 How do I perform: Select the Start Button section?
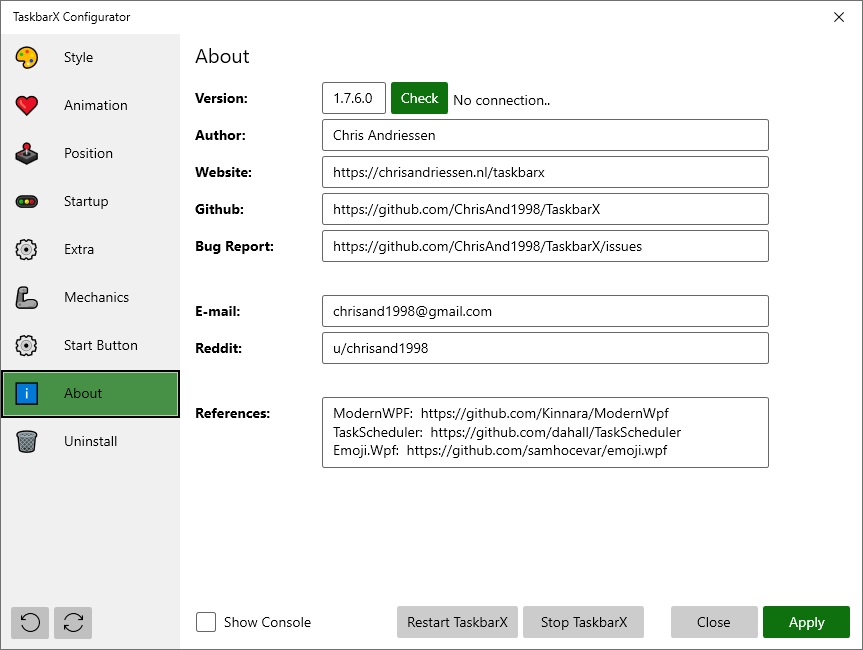tap(90, 345)
